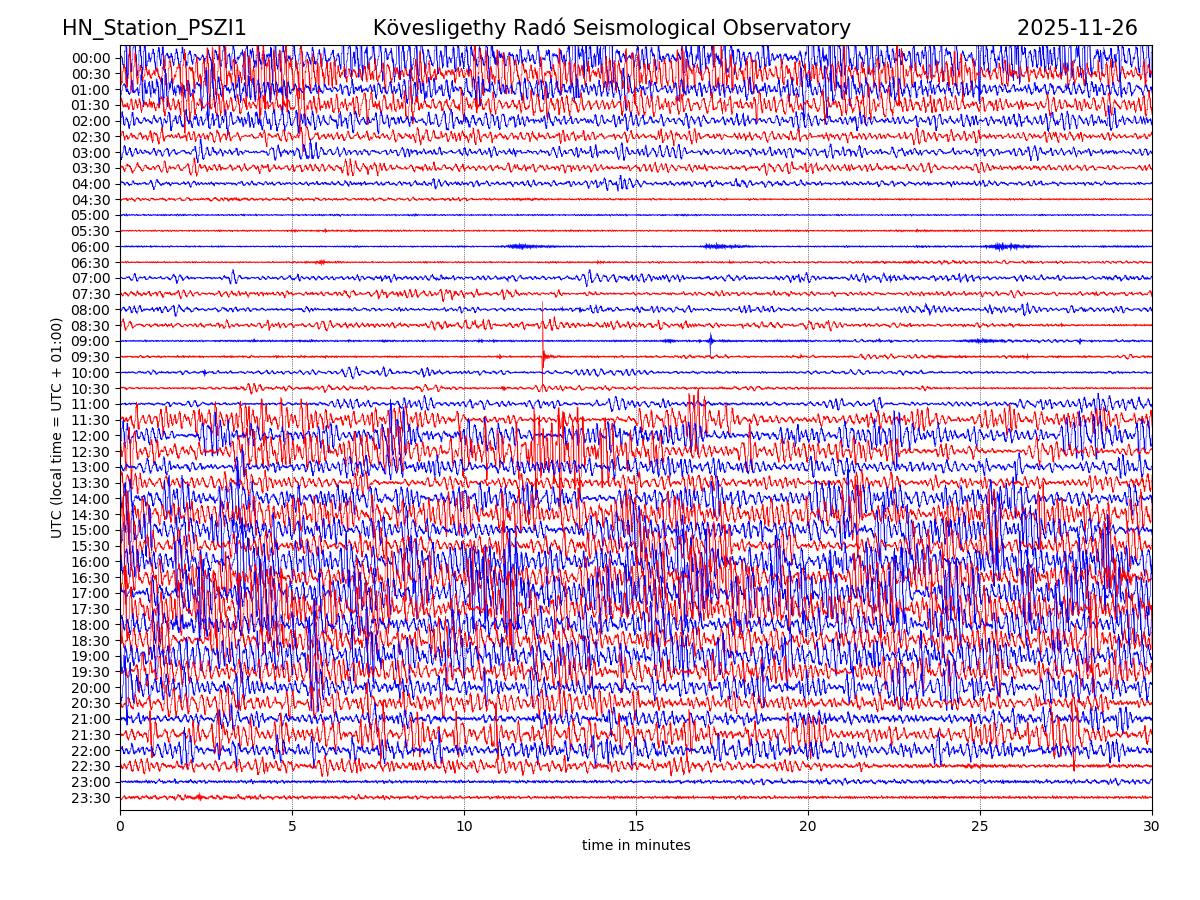Click the 30 tick on the minutes axis
Image resolution: width=1200 pixels, height=900 pixels.
coord(1152,827)
